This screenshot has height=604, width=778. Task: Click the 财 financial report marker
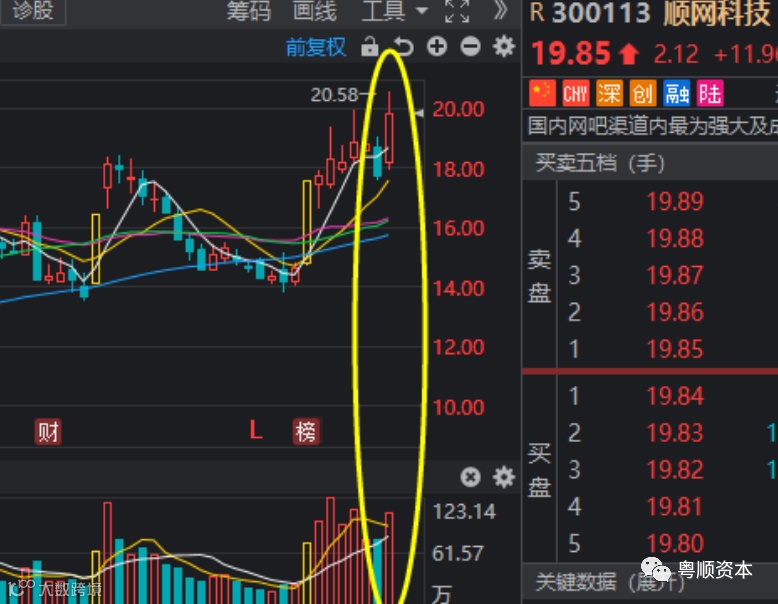click(x=48, y=431)
